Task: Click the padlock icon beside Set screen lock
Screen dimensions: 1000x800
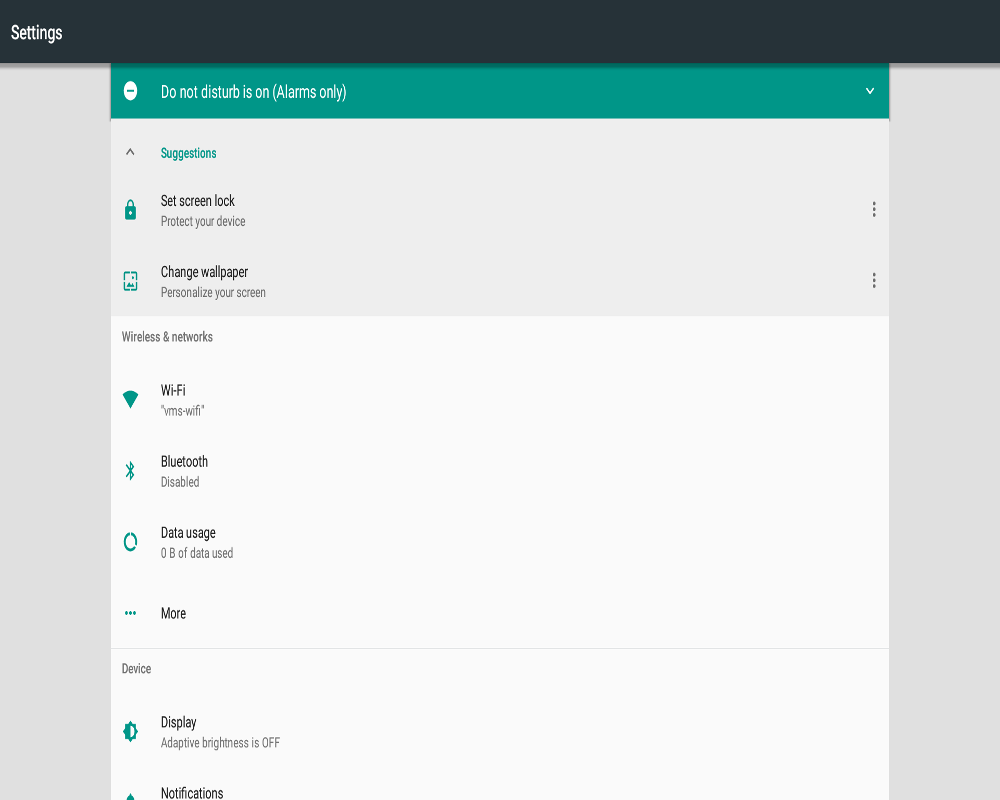Action: click(130, 209)
